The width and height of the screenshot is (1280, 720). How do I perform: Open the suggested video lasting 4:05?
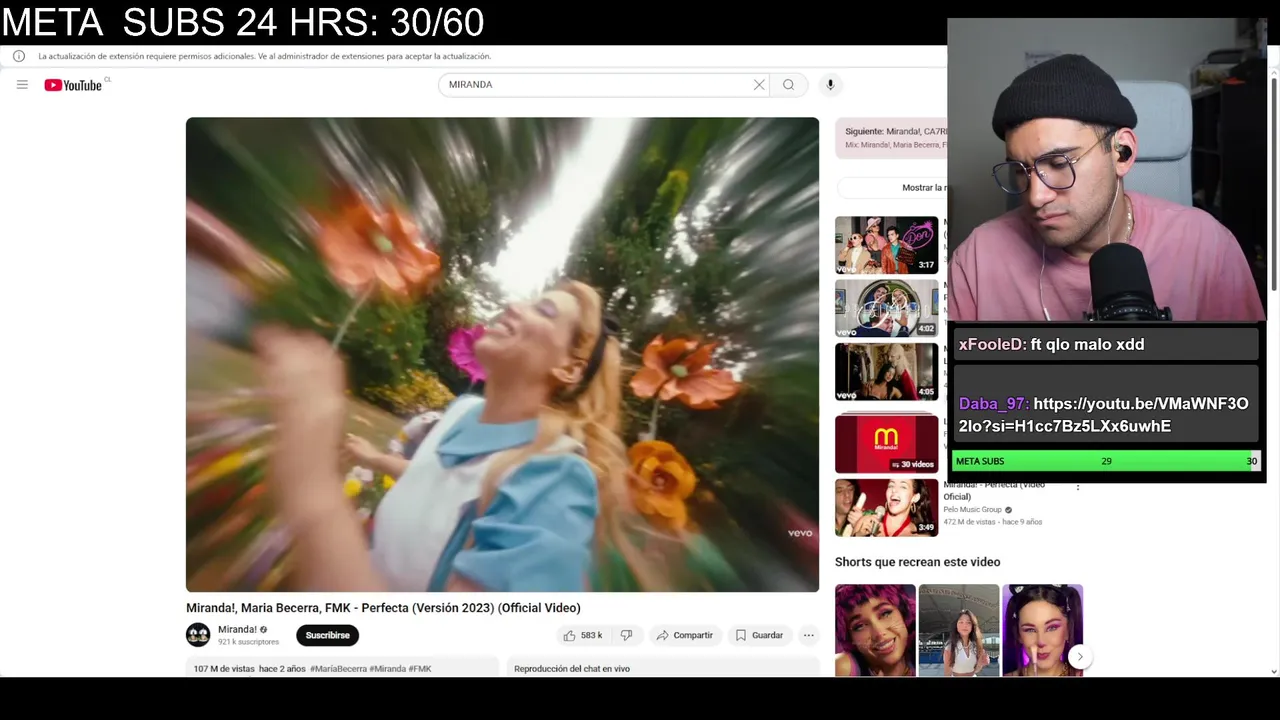pos(887,371)
